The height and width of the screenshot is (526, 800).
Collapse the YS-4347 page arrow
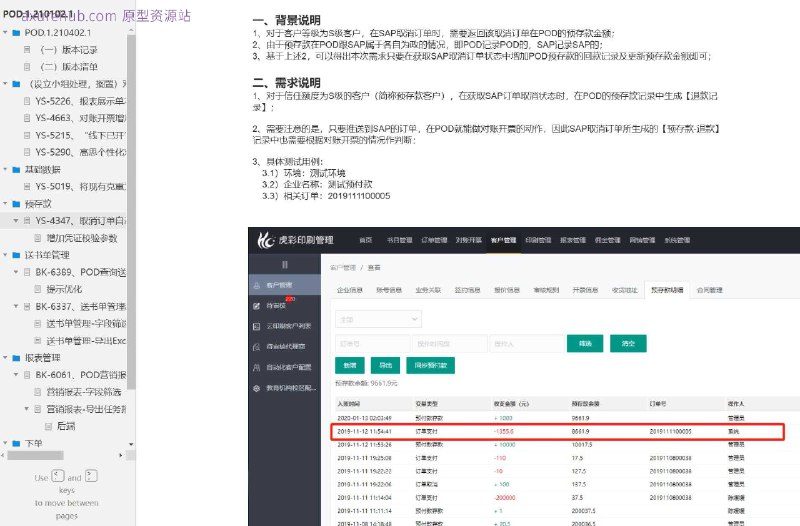point(16,221)
